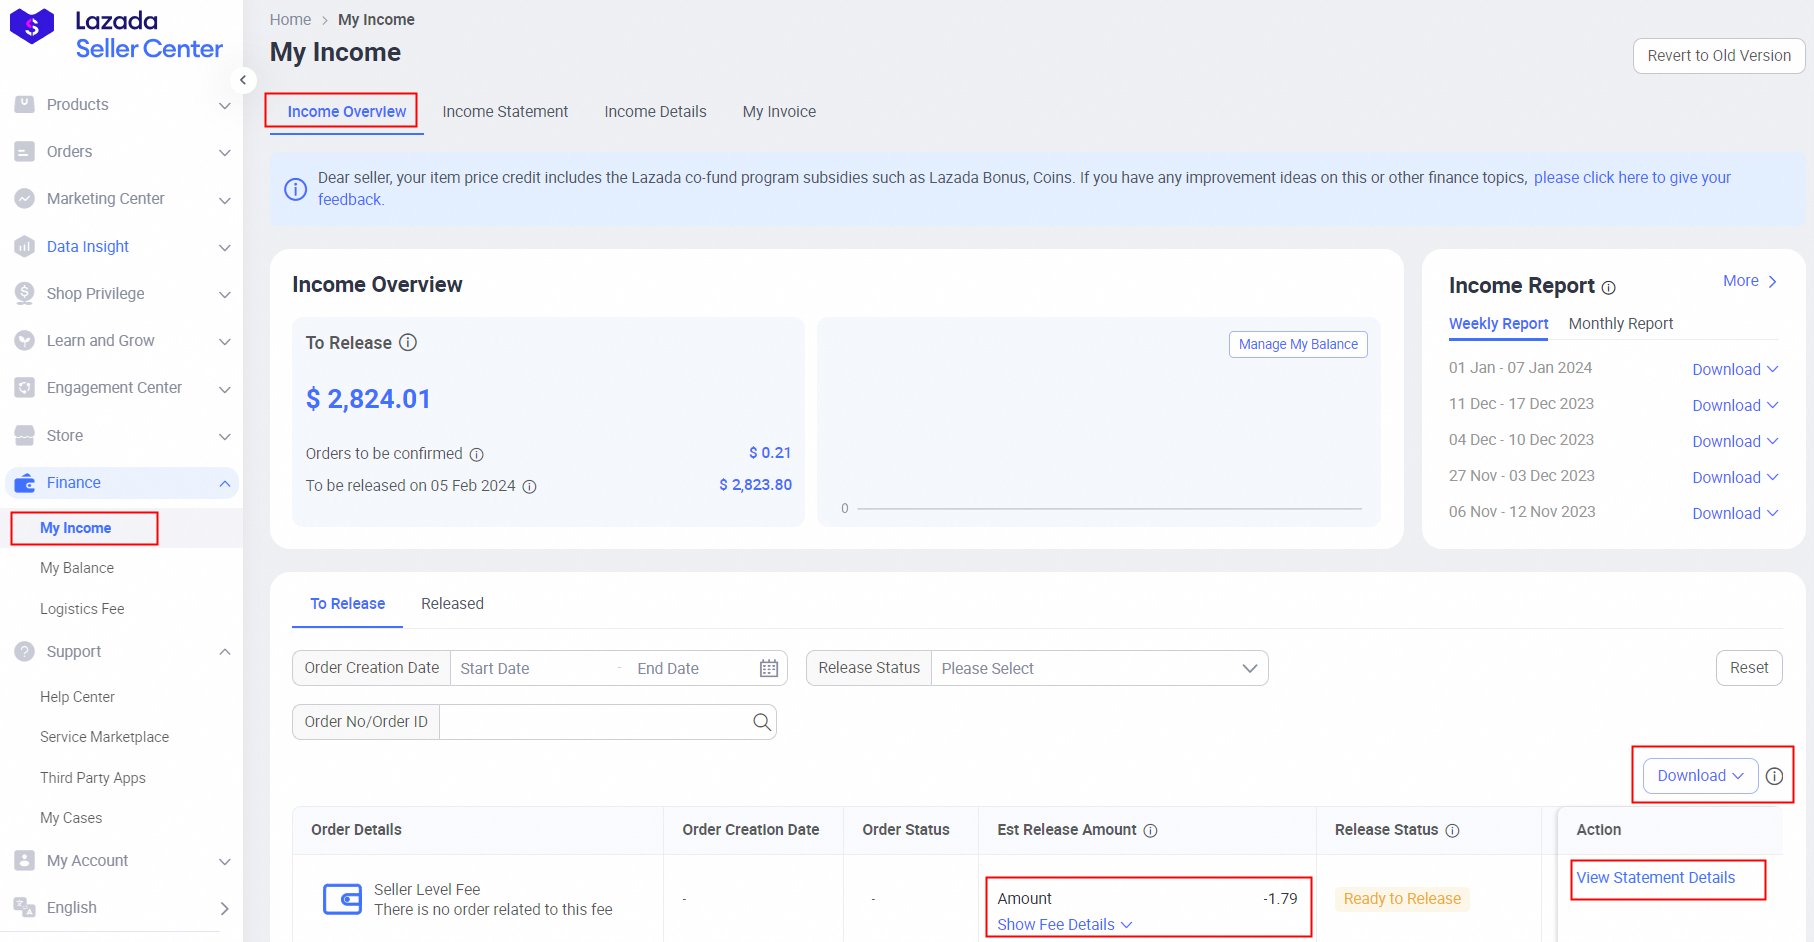Click info icon beside released on 05 Feb 2024
Screen dimensions: 1814x942
(530, 487)
